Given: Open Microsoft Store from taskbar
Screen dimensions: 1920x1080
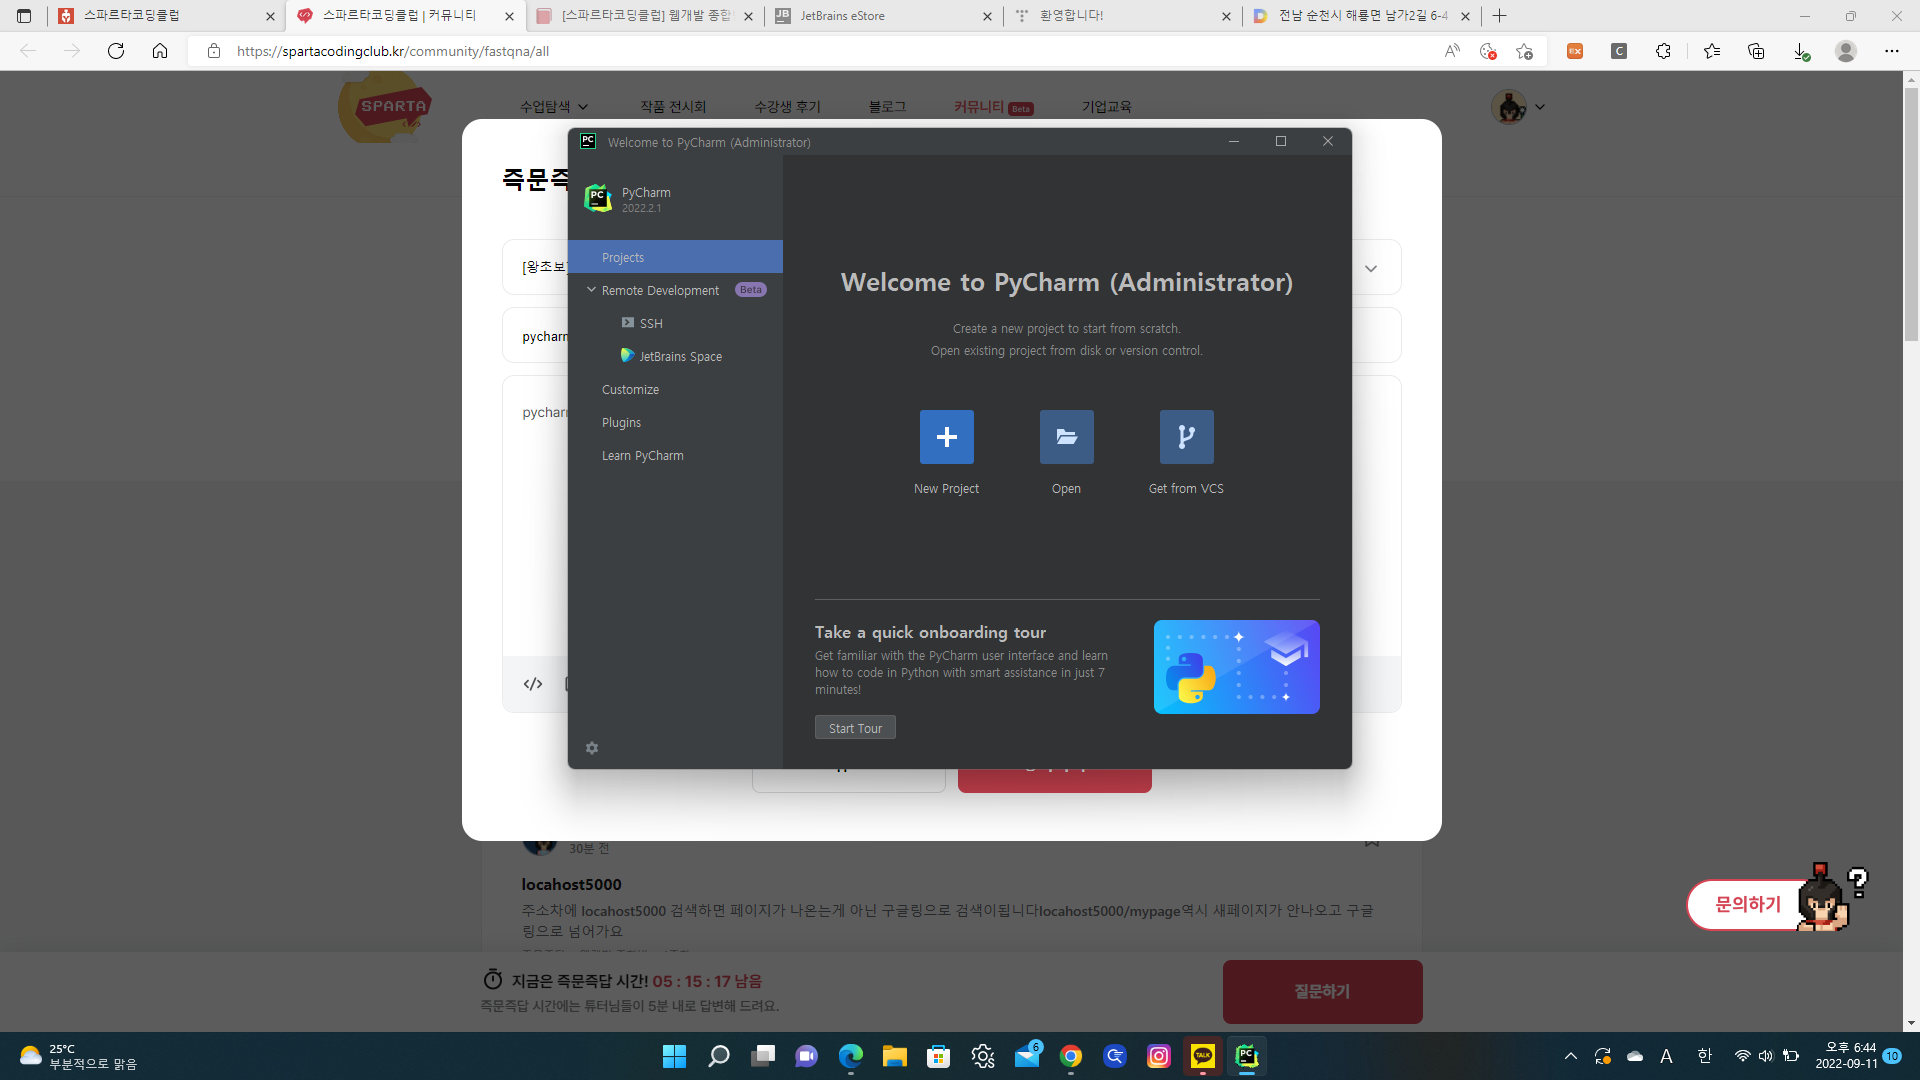Looking at the screenshot, I should click(939, 1056).
